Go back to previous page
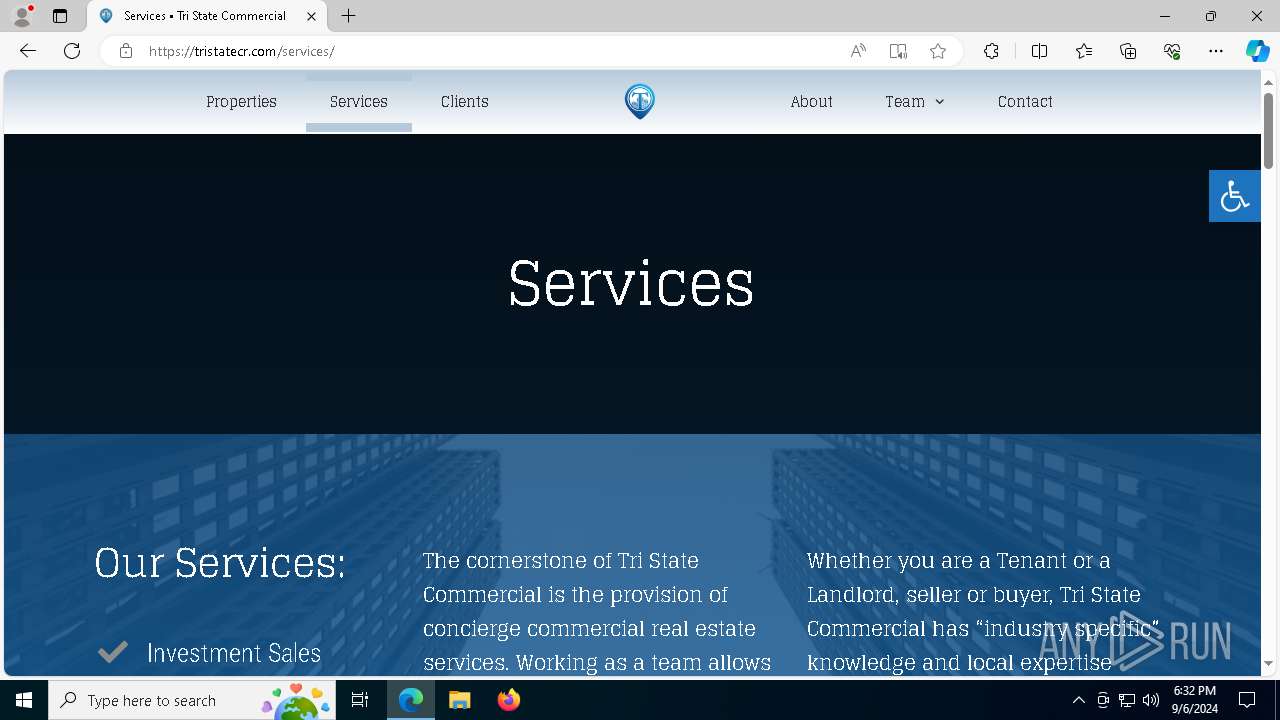Viewport: 1280px width, 720px height. [28, 51]
